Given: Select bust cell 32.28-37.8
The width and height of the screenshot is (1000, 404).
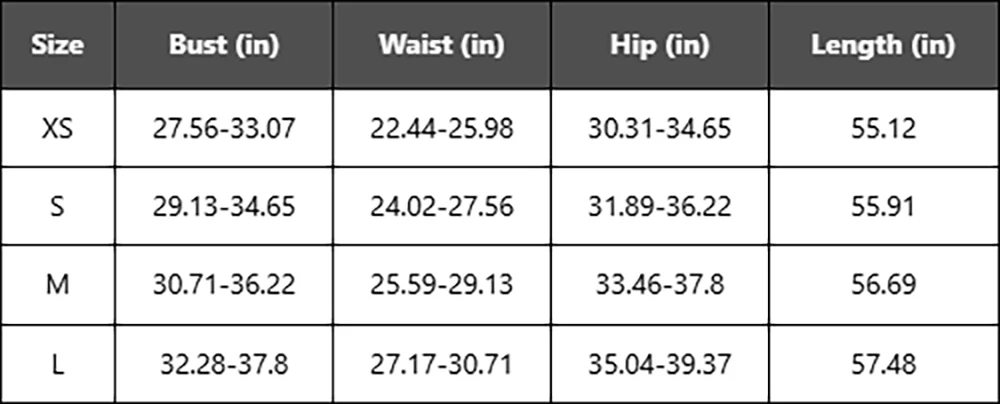Looking at the screenshot, I should click(224, 364).
